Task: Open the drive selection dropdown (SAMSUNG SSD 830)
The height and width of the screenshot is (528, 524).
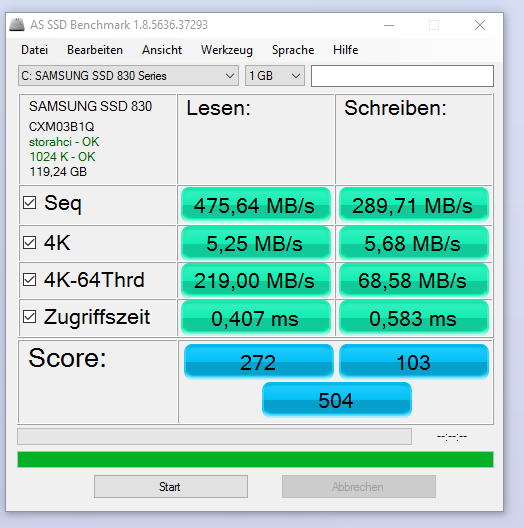Action: [128, 76]
